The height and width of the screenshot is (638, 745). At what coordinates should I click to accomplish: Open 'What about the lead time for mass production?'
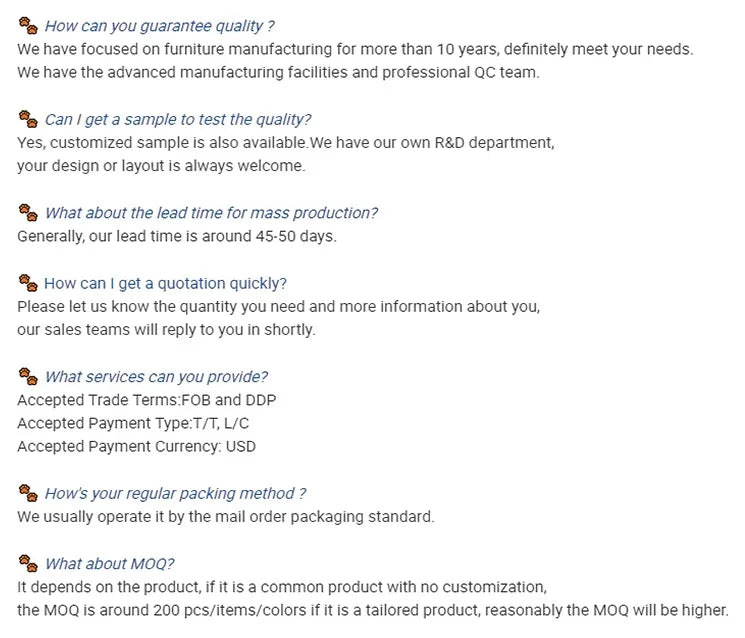[211, 213]
